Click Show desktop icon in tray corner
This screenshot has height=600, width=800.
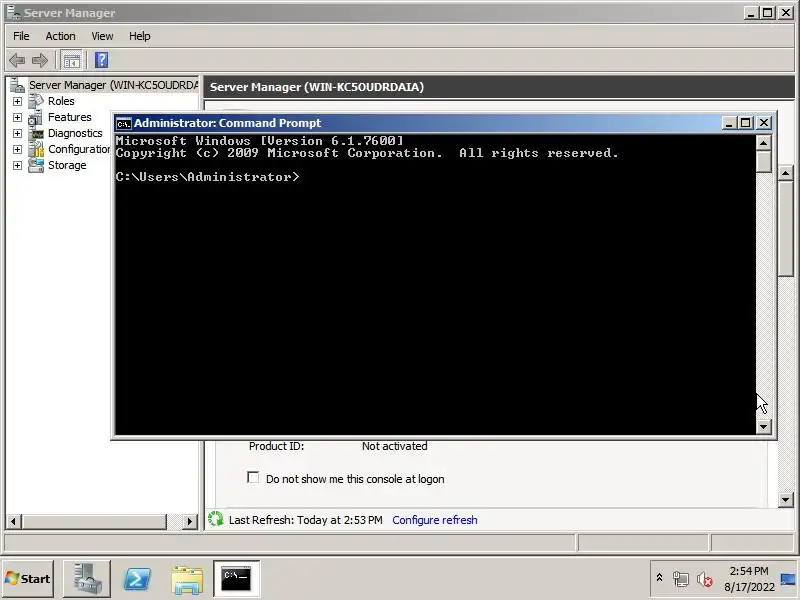pos(789,579)
